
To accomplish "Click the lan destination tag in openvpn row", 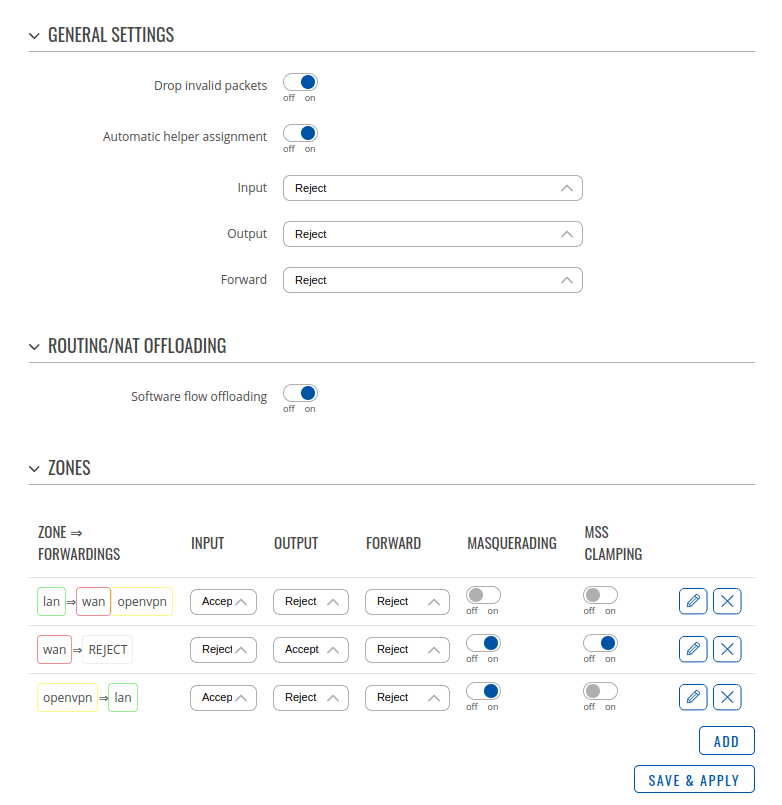I will 123,697.
